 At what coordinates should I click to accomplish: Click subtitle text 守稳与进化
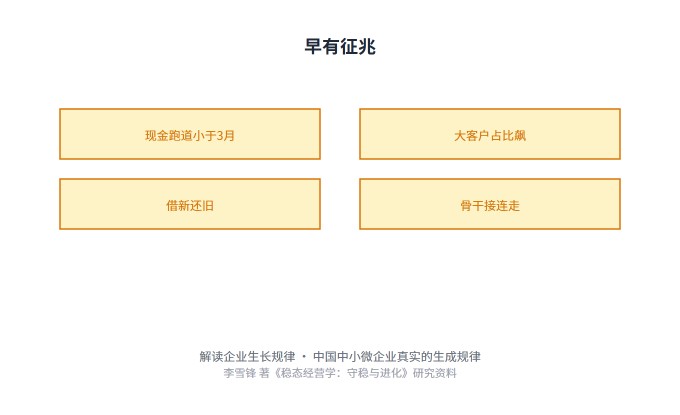[373, 373]
